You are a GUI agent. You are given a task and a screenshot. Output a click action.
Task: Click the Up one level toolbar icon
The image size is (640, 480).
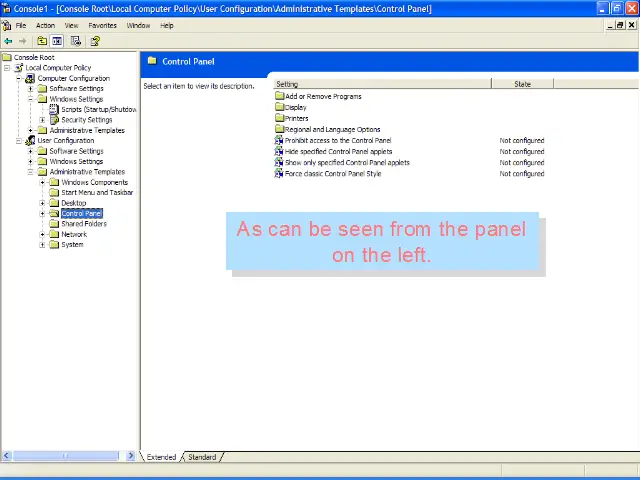coord(42,41)
